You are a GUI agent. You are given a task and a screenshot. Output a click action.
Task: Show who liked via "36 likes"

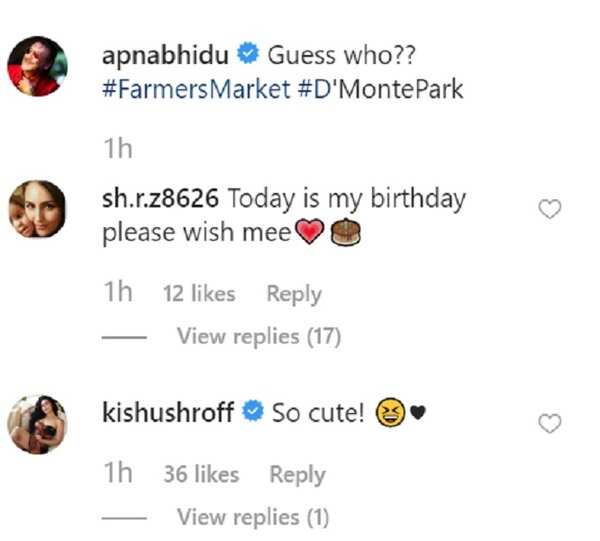pyautogui.click(x=201, y=475)
